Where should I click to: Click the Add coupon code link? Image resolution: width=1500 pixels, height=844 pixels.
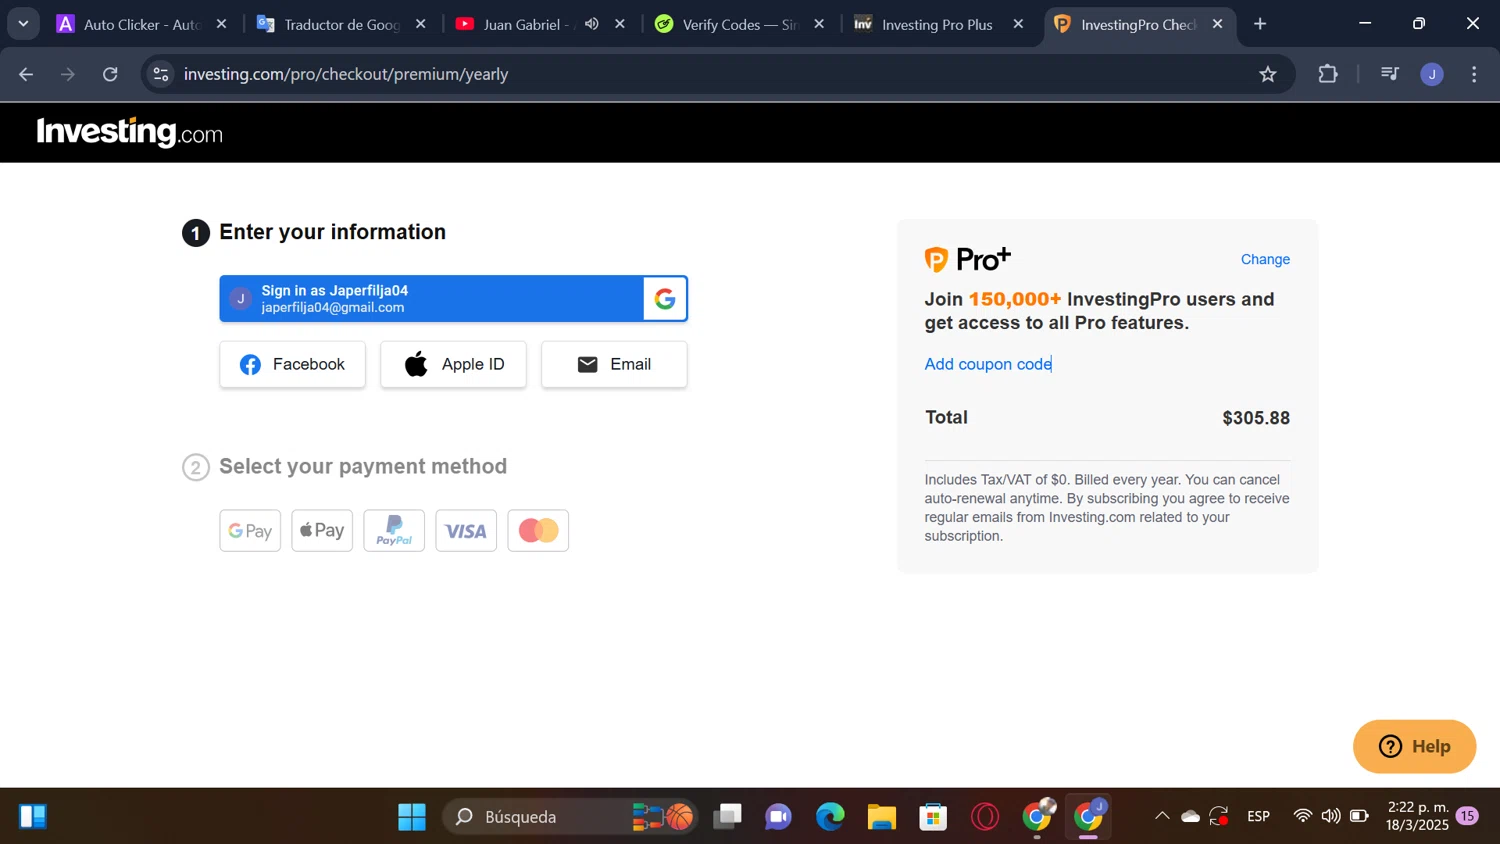pyautogui.click(x=988, y=364)
